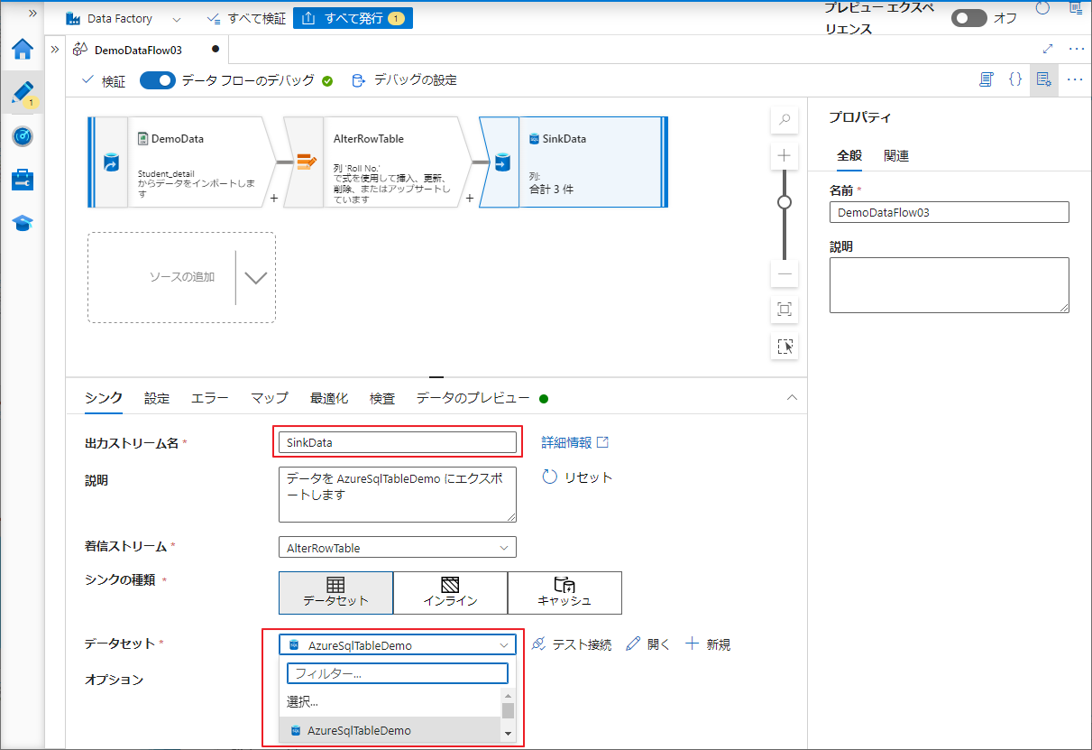The width and height of the screenshot is (1092, 750).
Task: Click the source icon on DemoData node
Action: [111, 162]
